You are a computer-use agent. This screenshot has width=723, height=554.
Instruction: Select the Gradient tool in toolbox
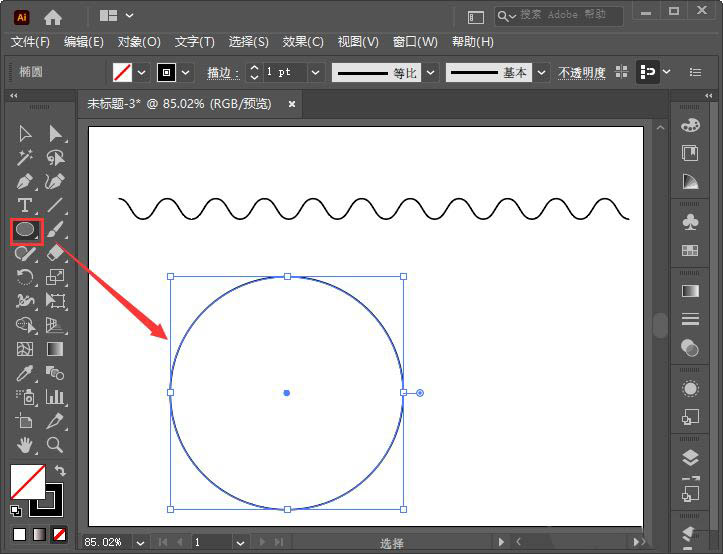pyautogui.click(x=55, y=349)
